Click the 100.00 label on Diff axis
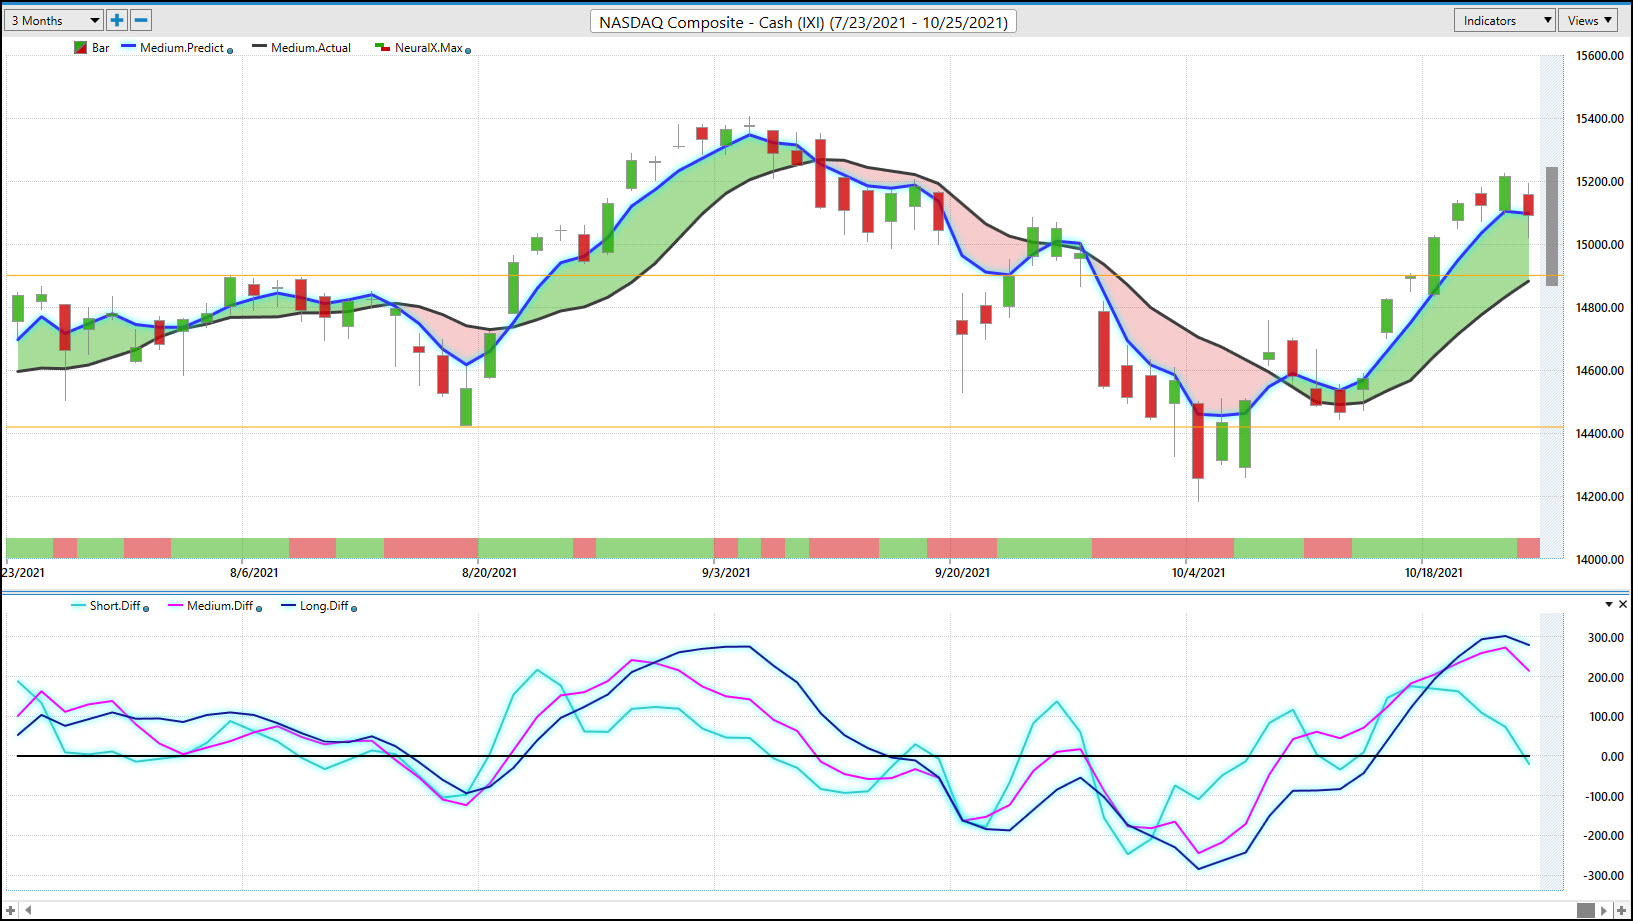1633x921 pixels. click(x=1606, y=717)
